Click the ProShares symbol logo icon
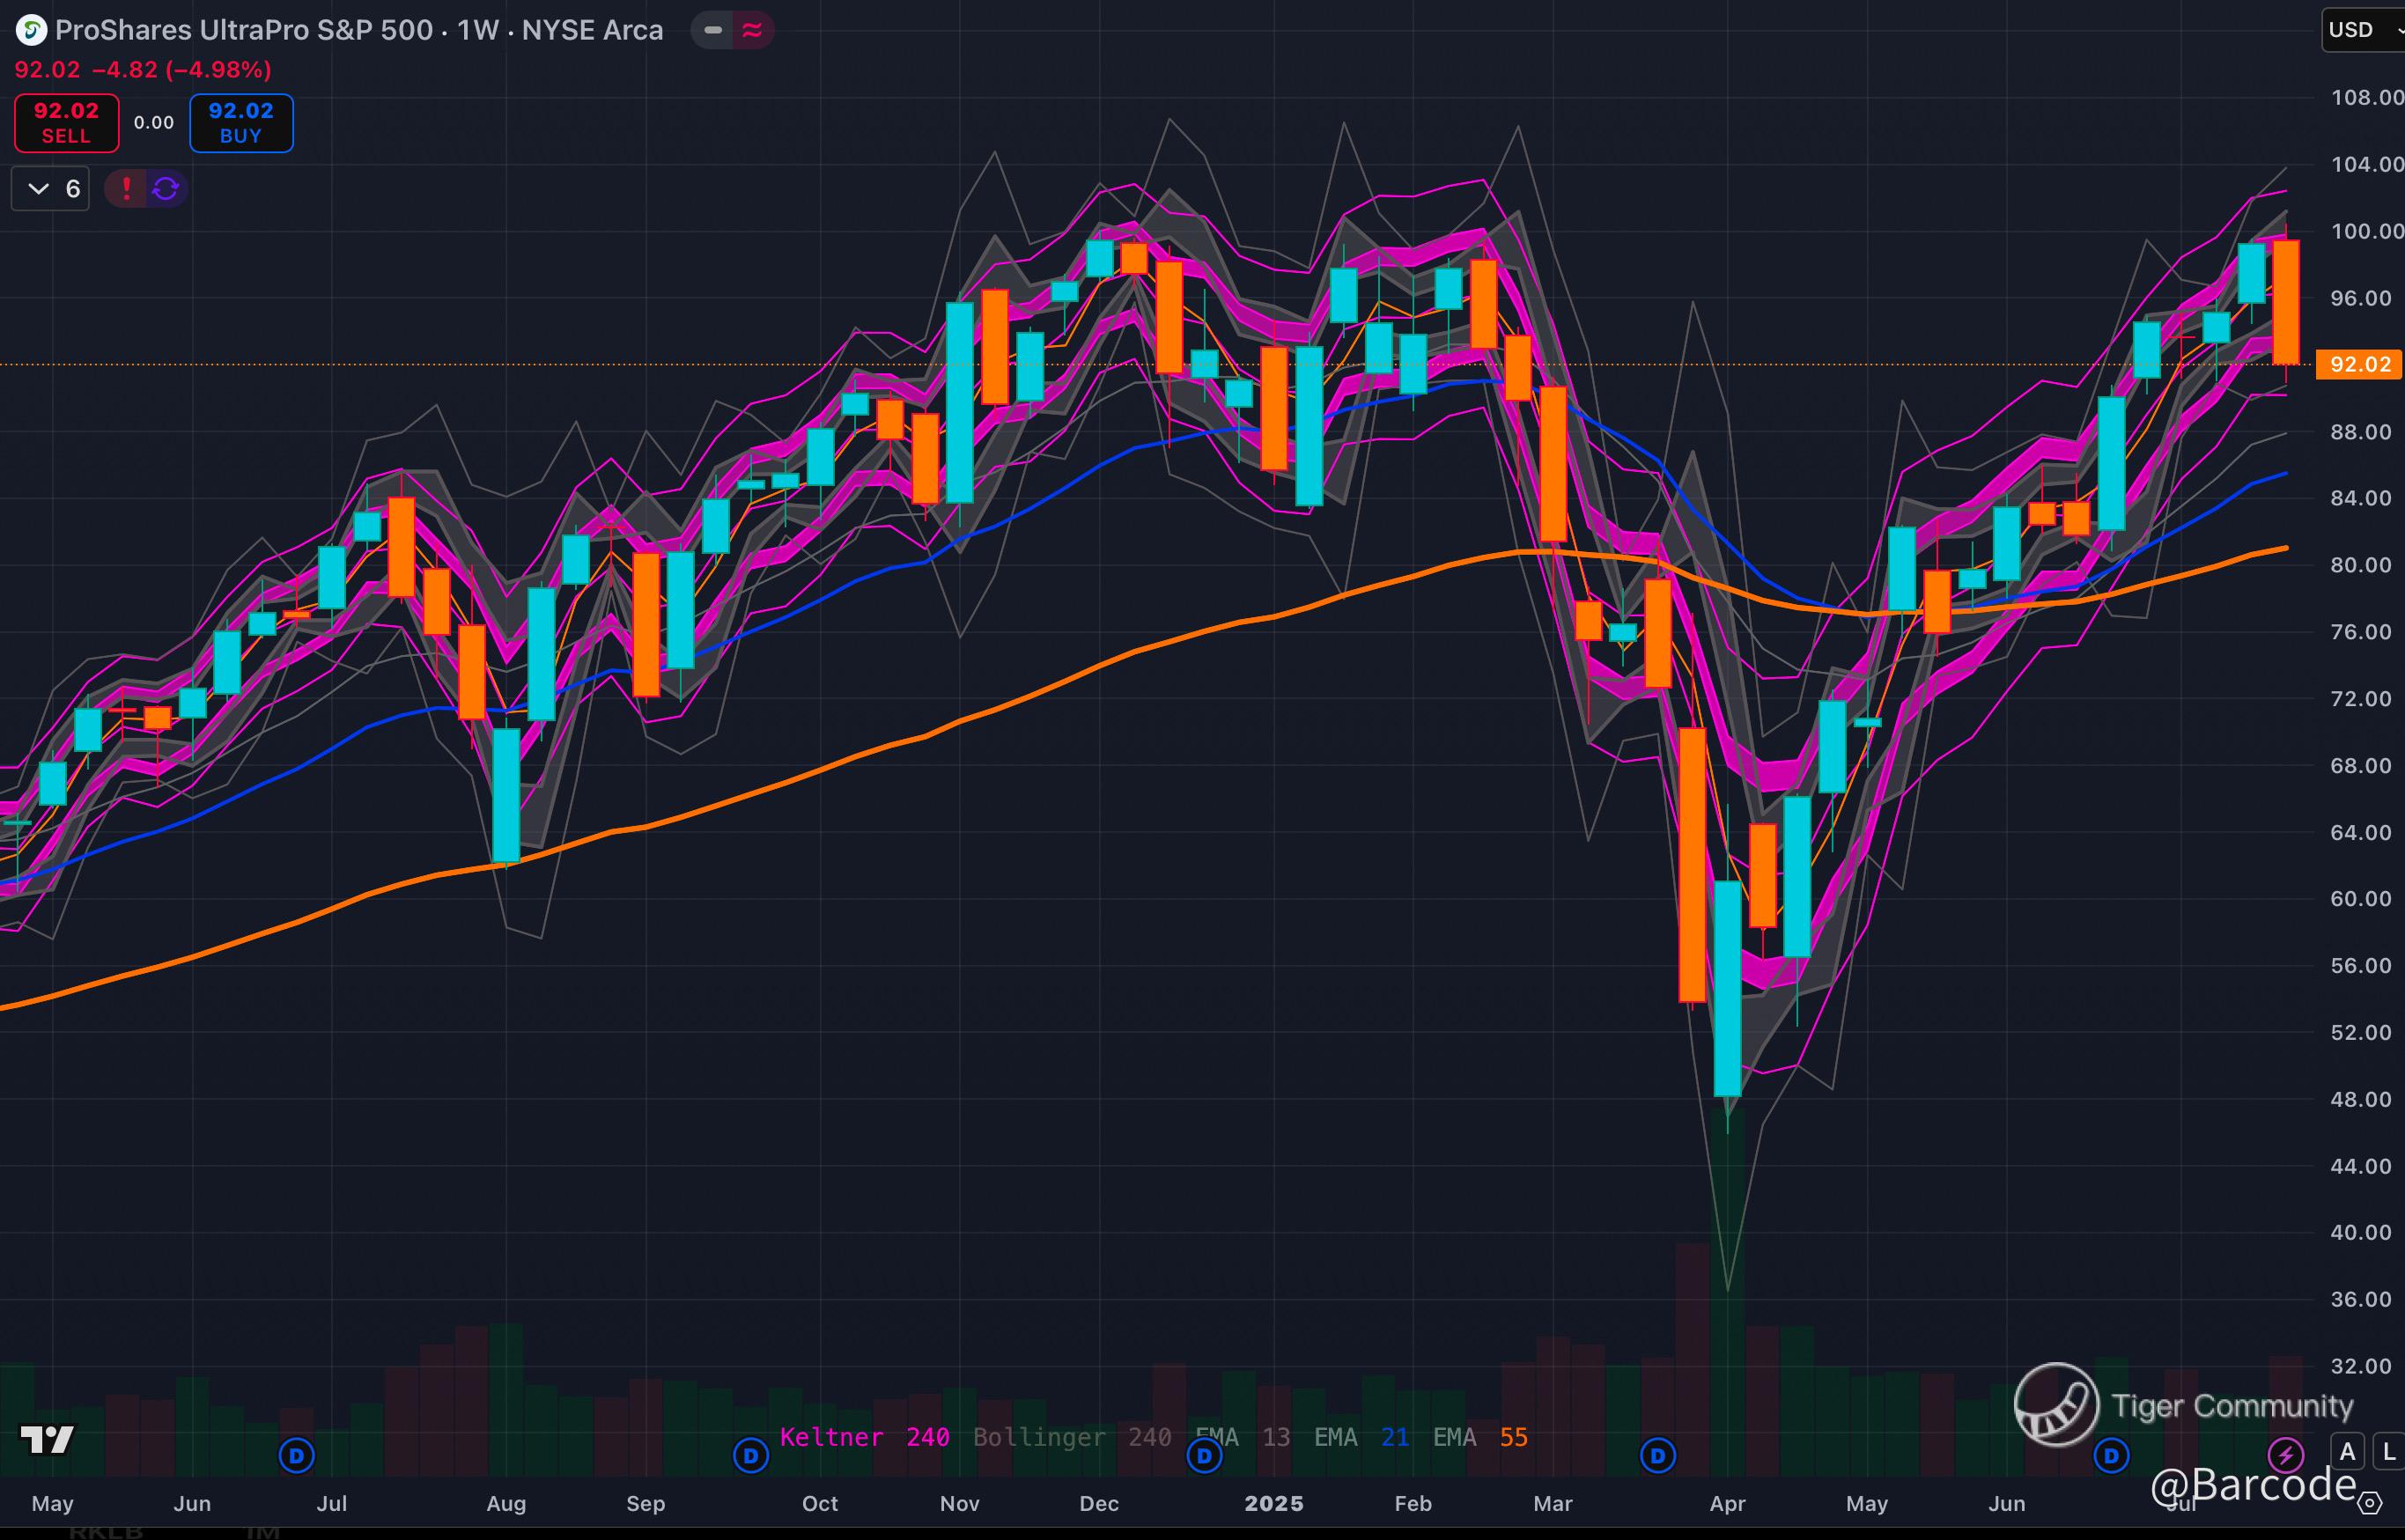The width and height of the screenshot is (2405, 1540). (x=31, y=30)
